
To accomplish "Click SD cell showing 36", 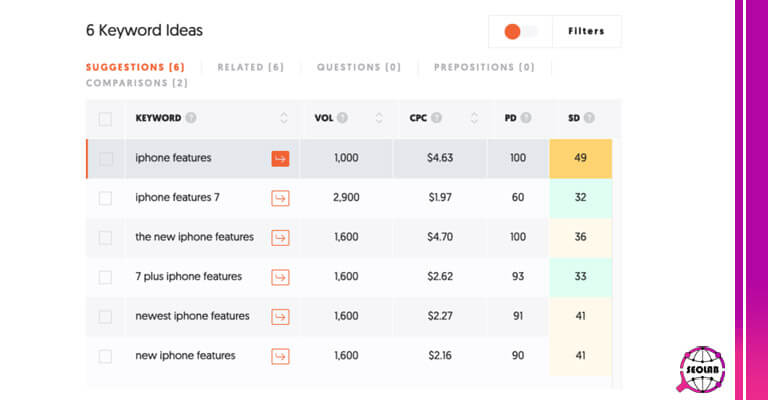I will 580,237.
